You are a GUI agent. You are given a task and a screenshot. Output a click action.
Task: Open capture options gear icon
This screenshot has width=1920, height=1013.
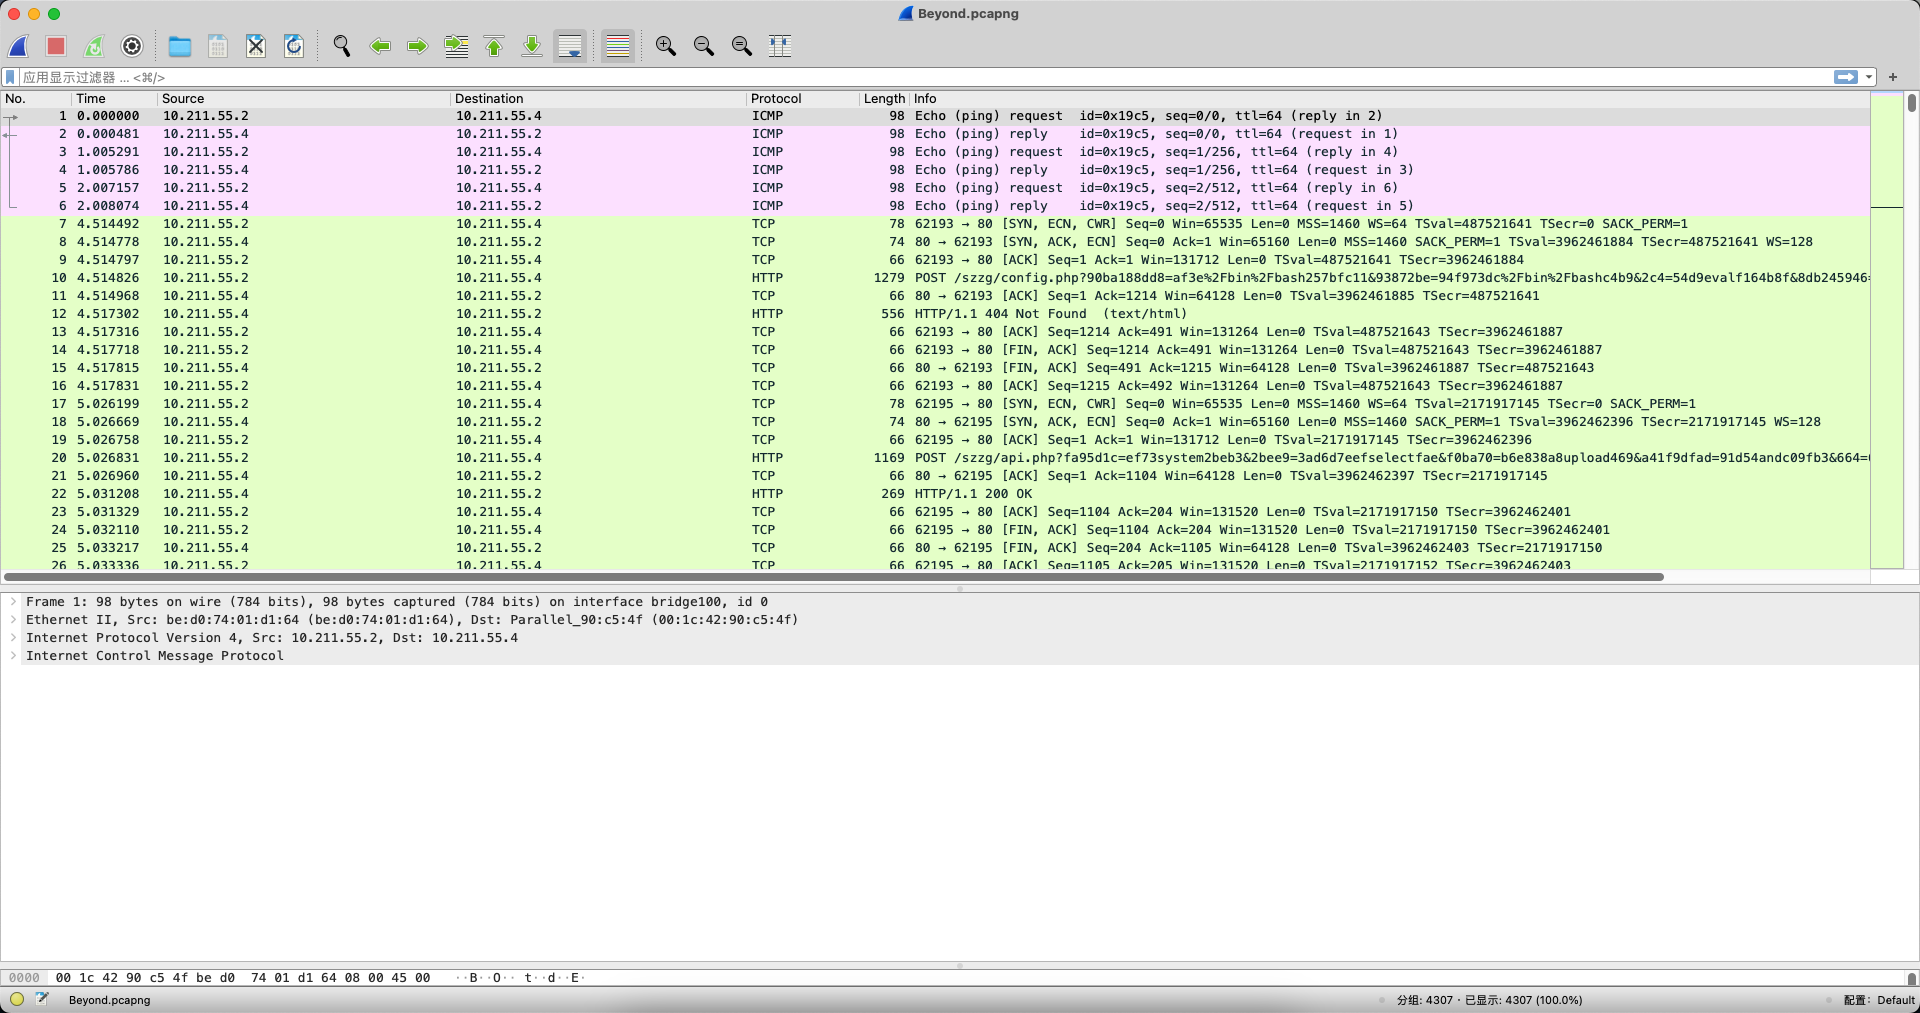point(132,46)
